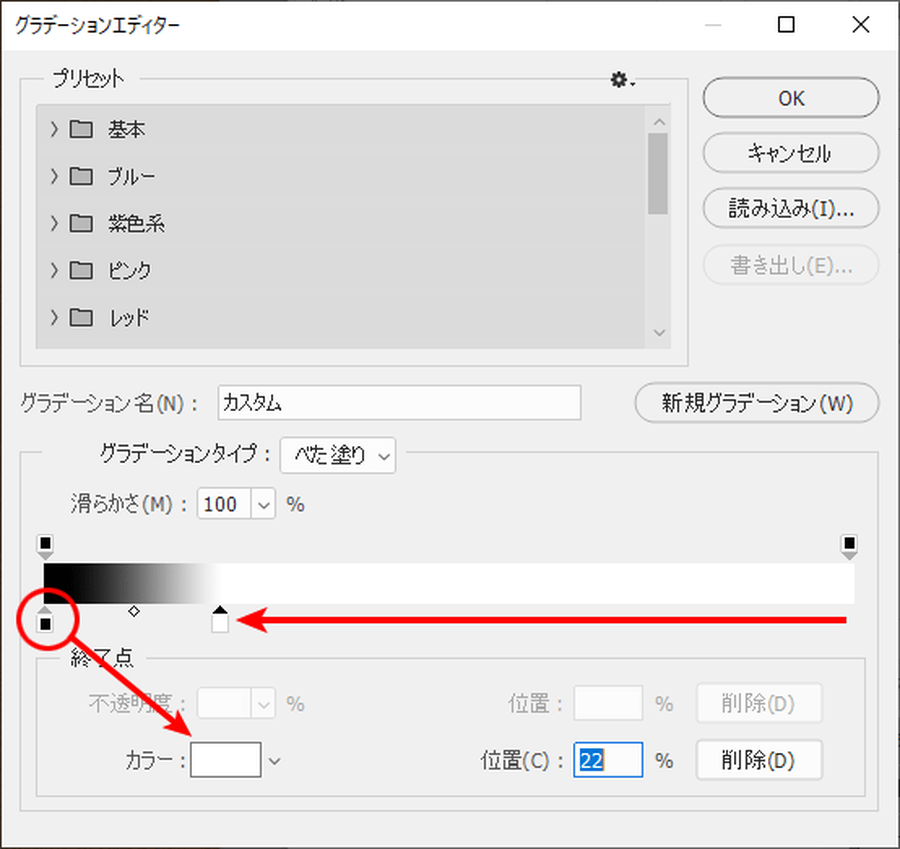Open the 滑らかさ value dropdown arrow

(x=263, y=505)
